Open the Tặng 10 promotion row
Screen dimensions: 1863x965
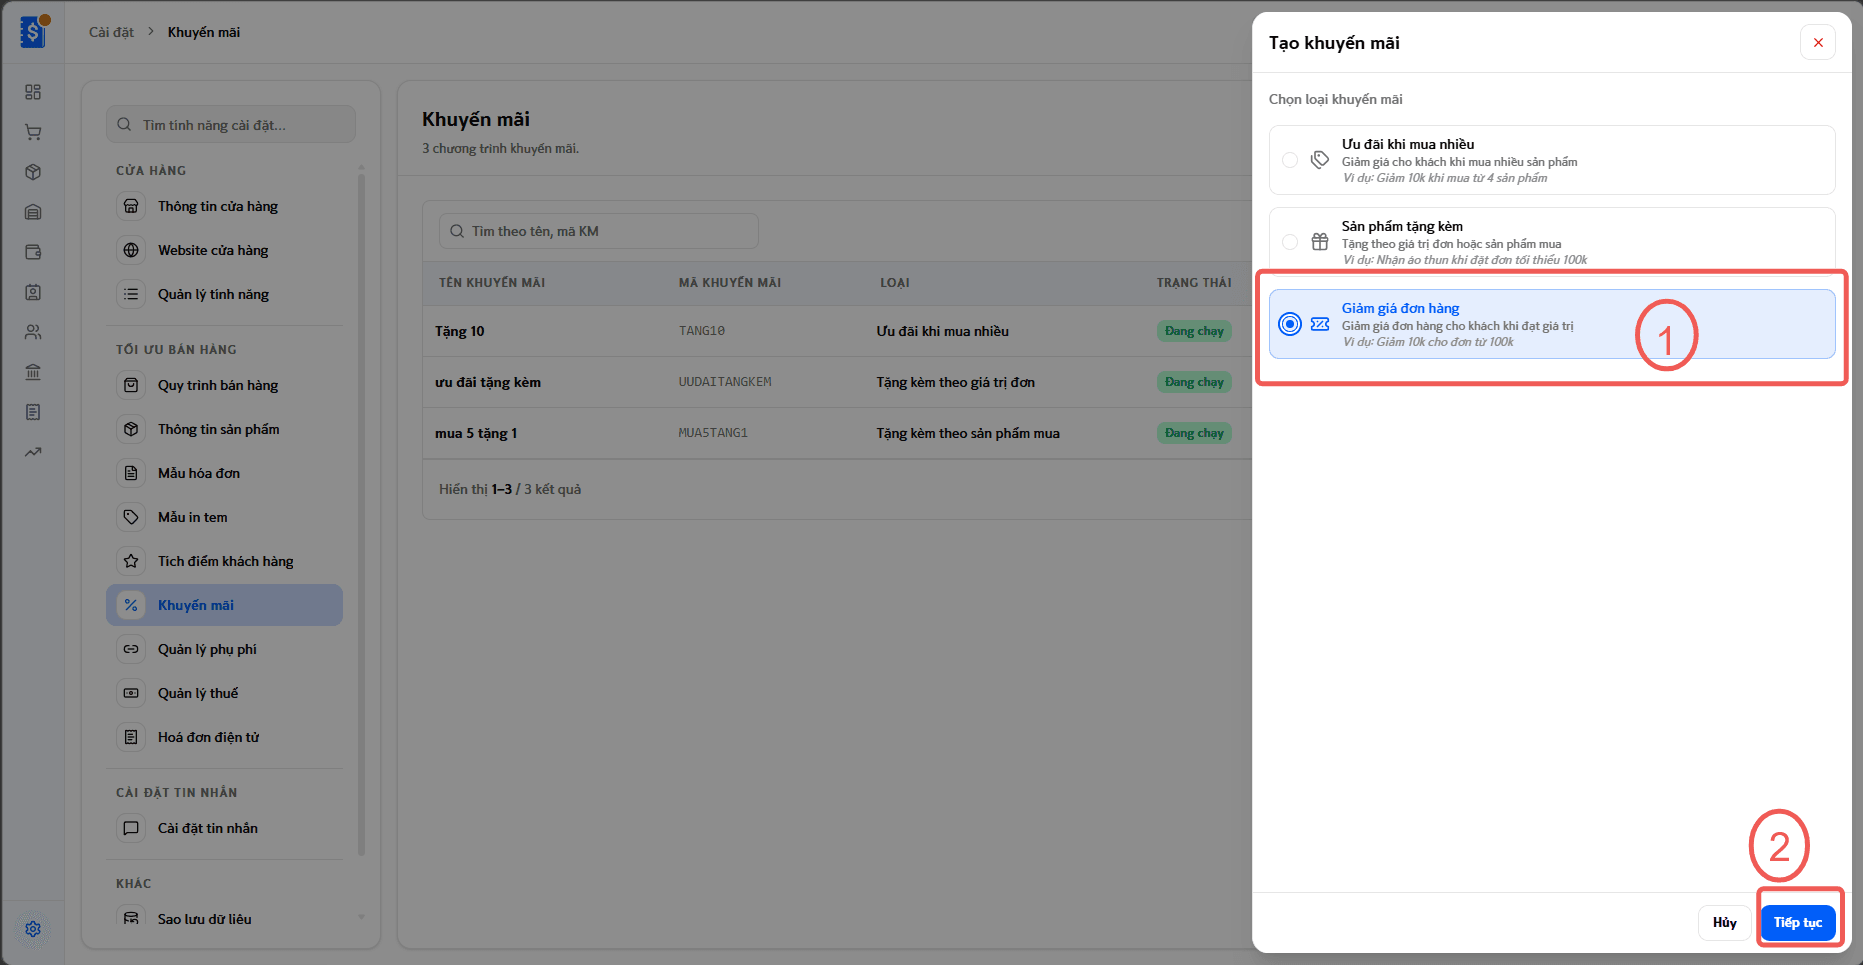tap(837, 331)
